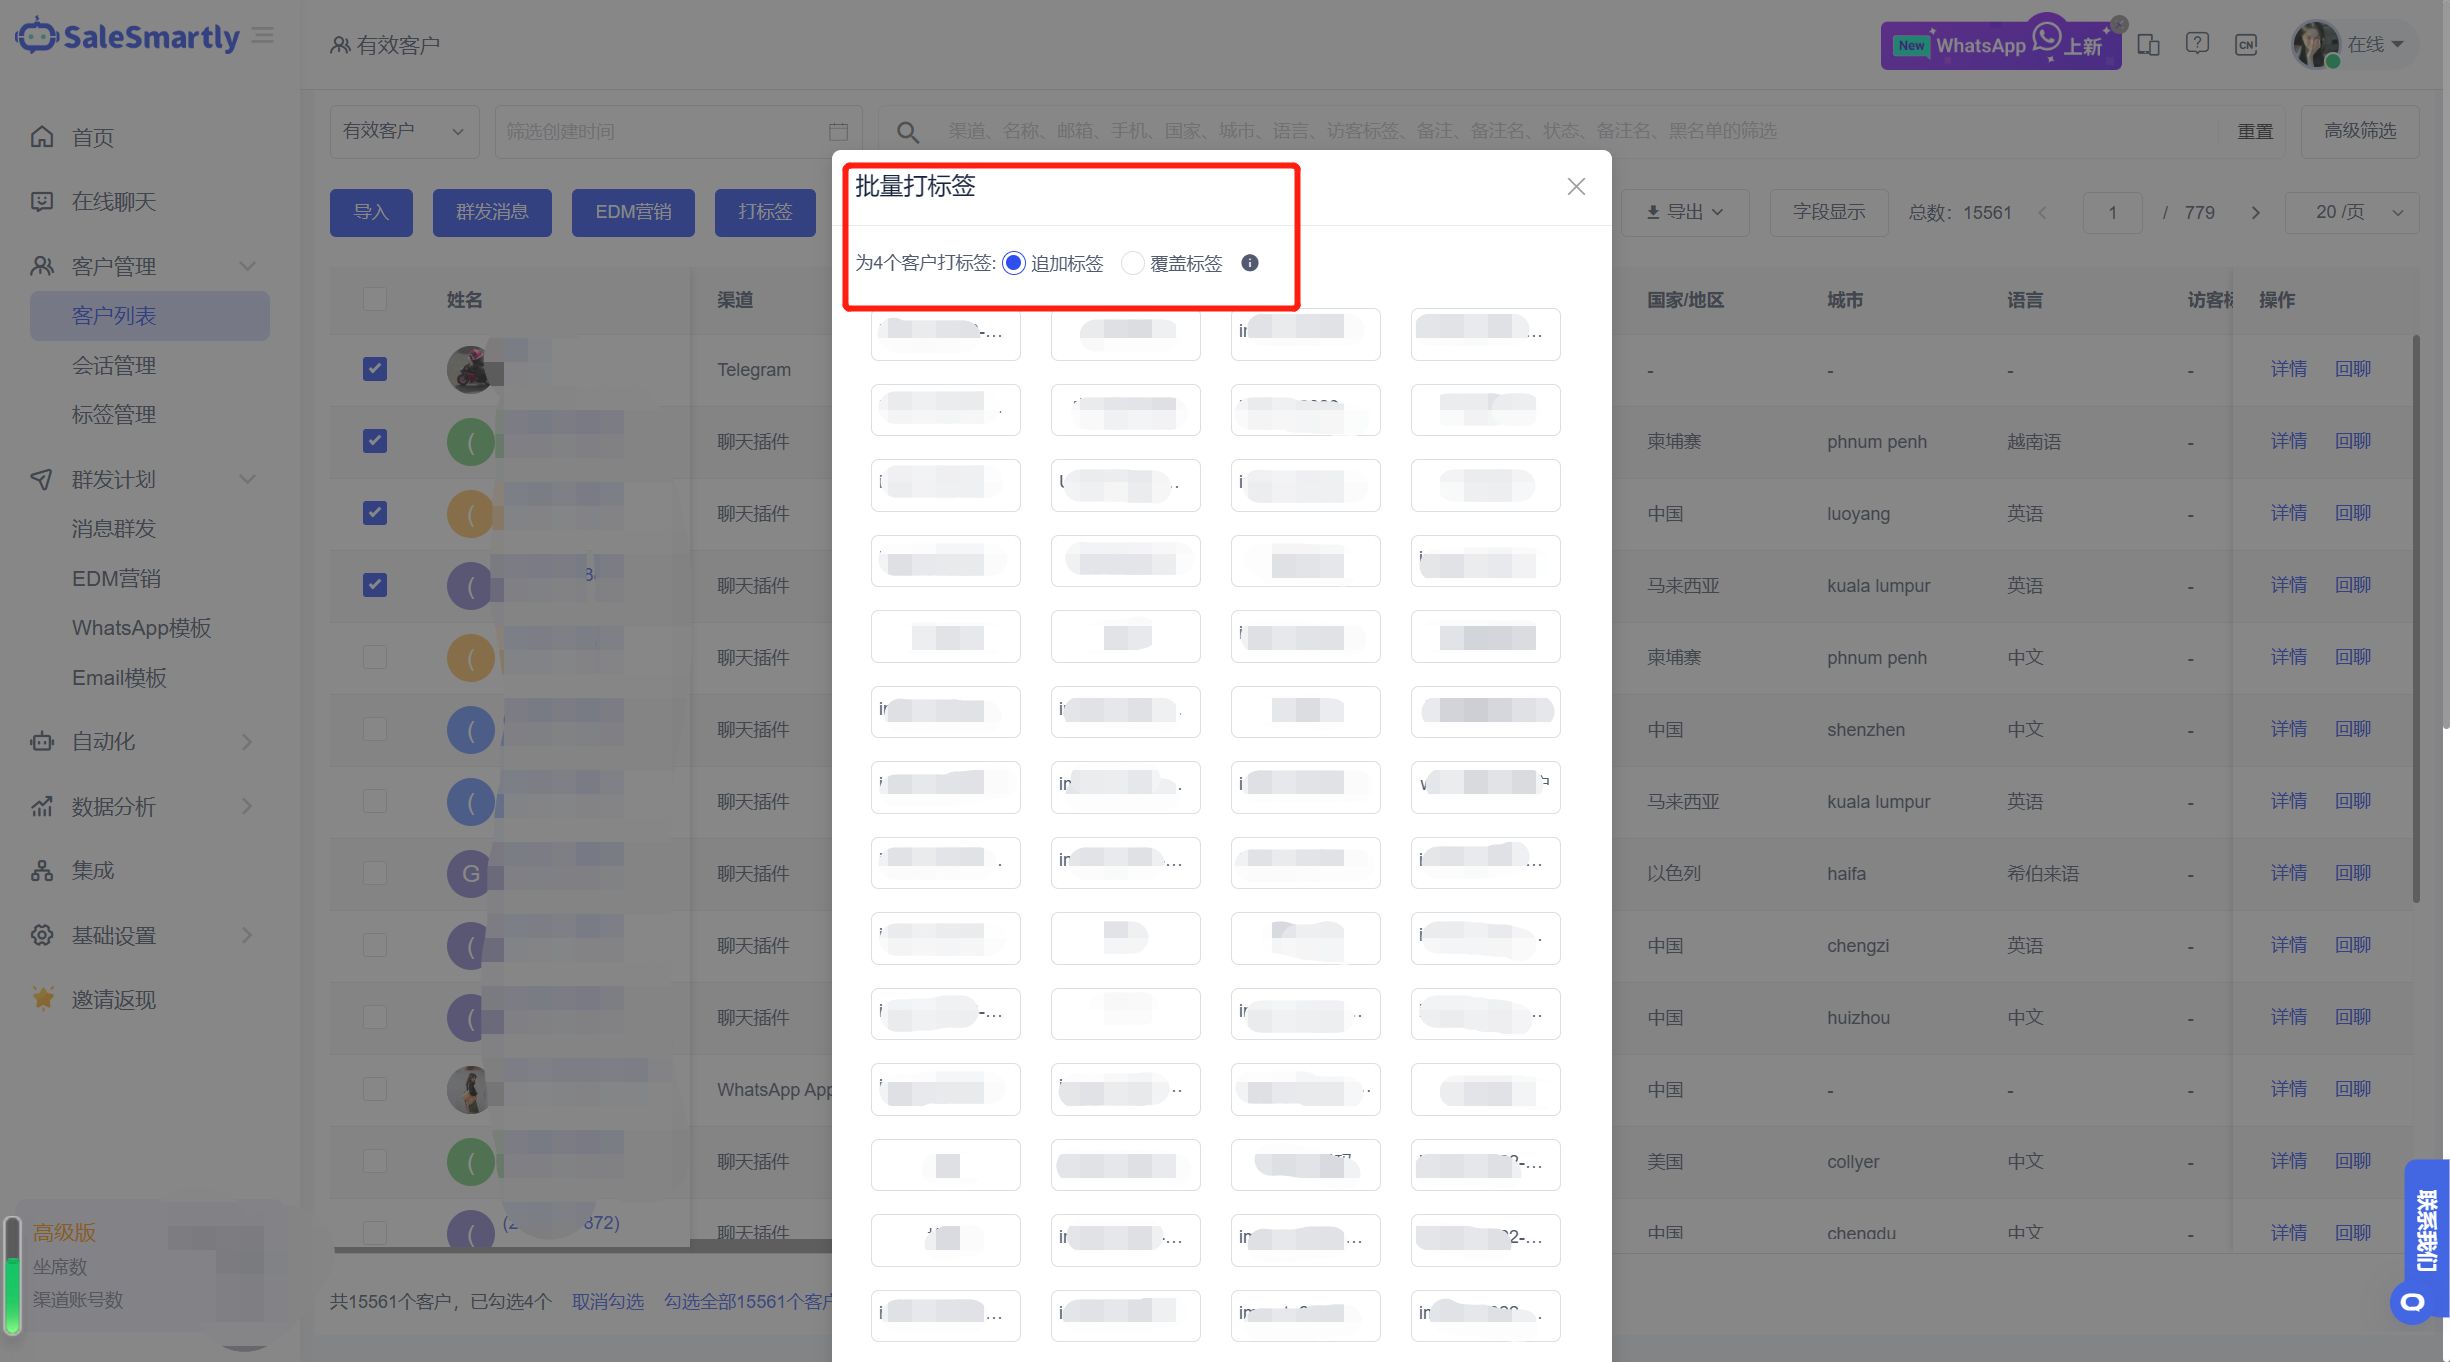Click the 取消勾选 link

point(607,1301)
